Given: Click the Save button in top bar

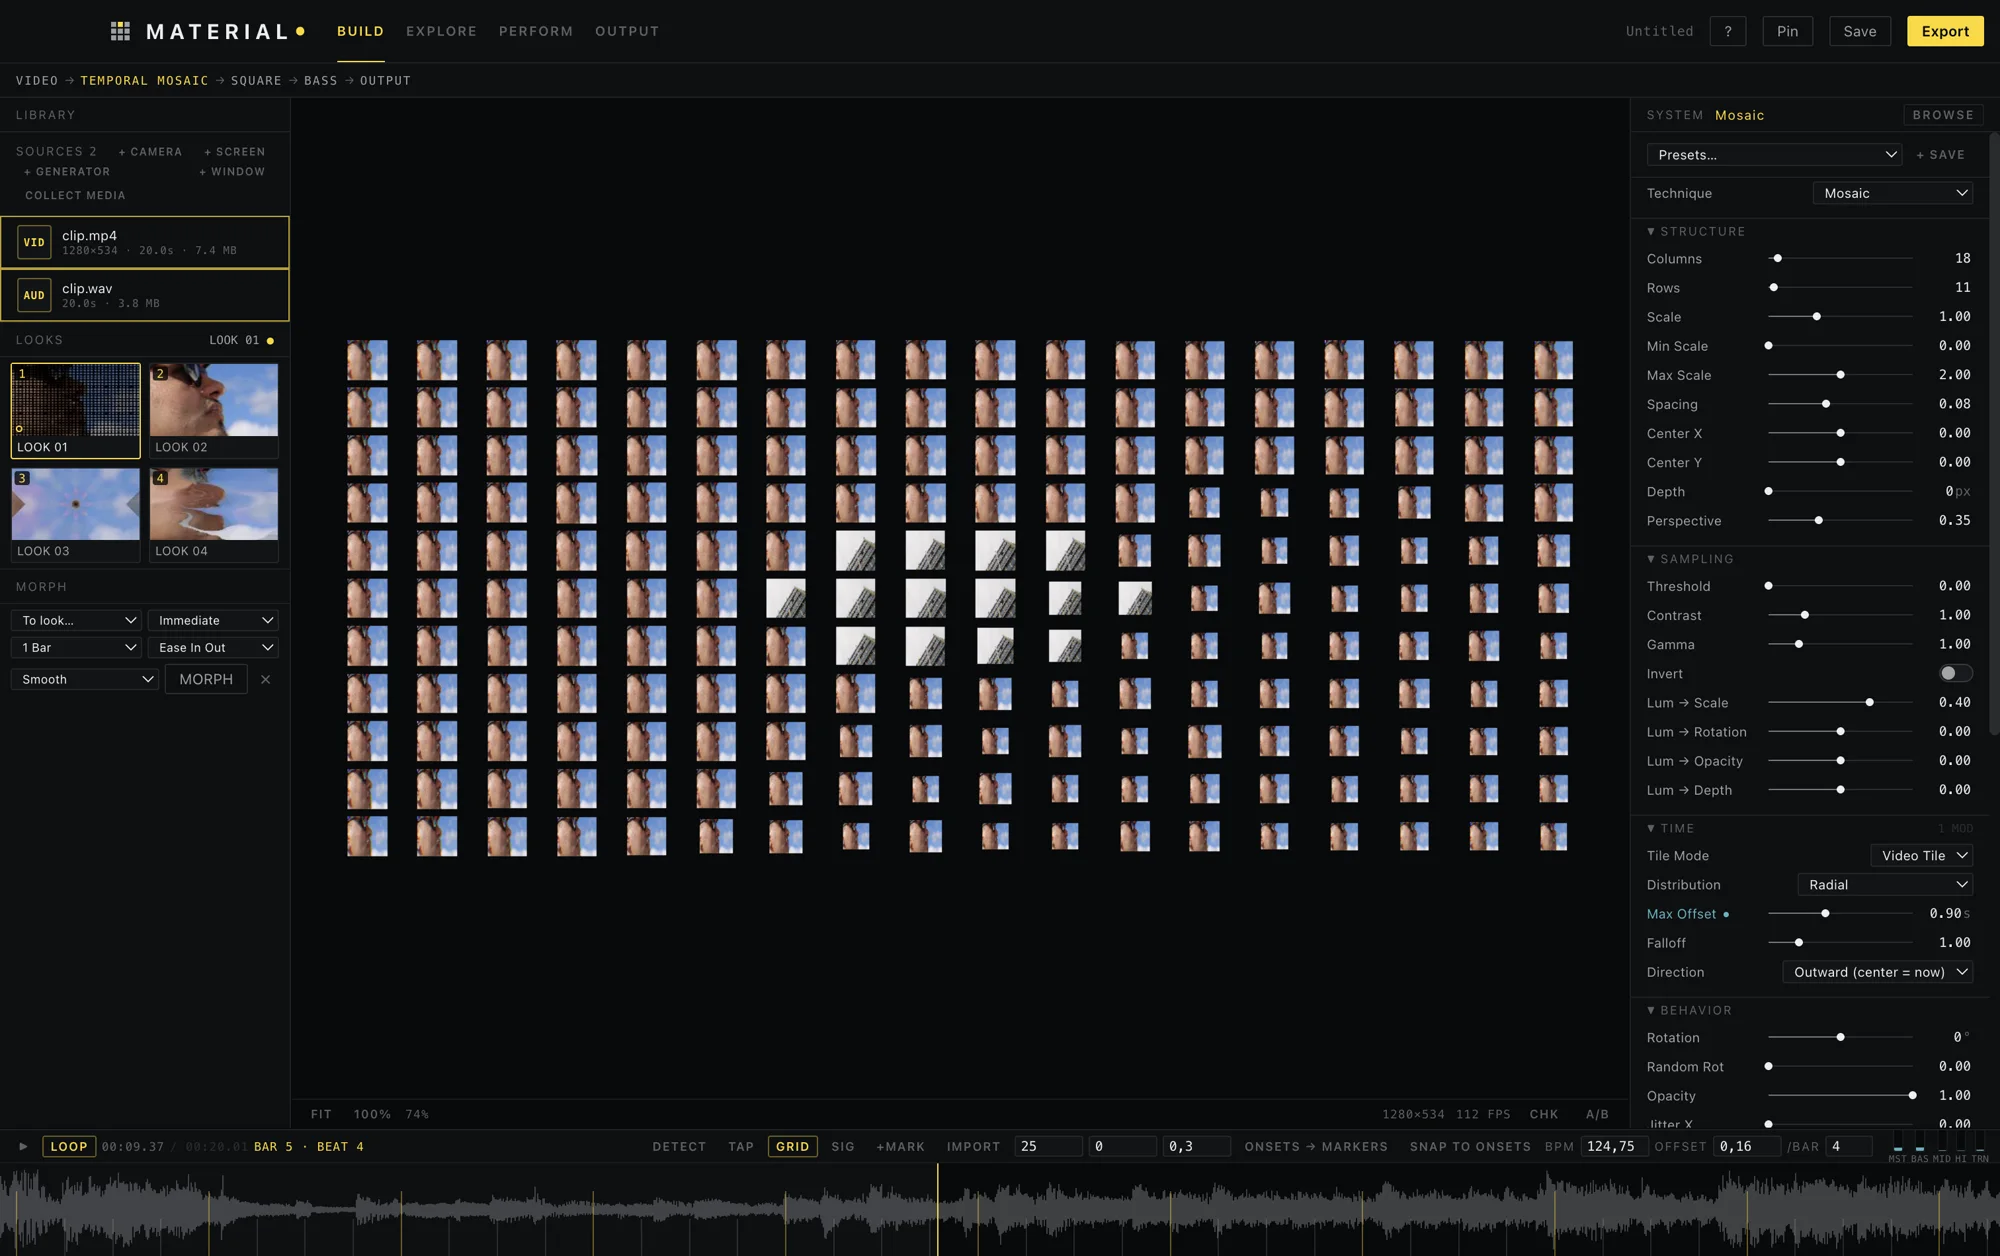Looking at the screenshot, I should pos(1860,31).
